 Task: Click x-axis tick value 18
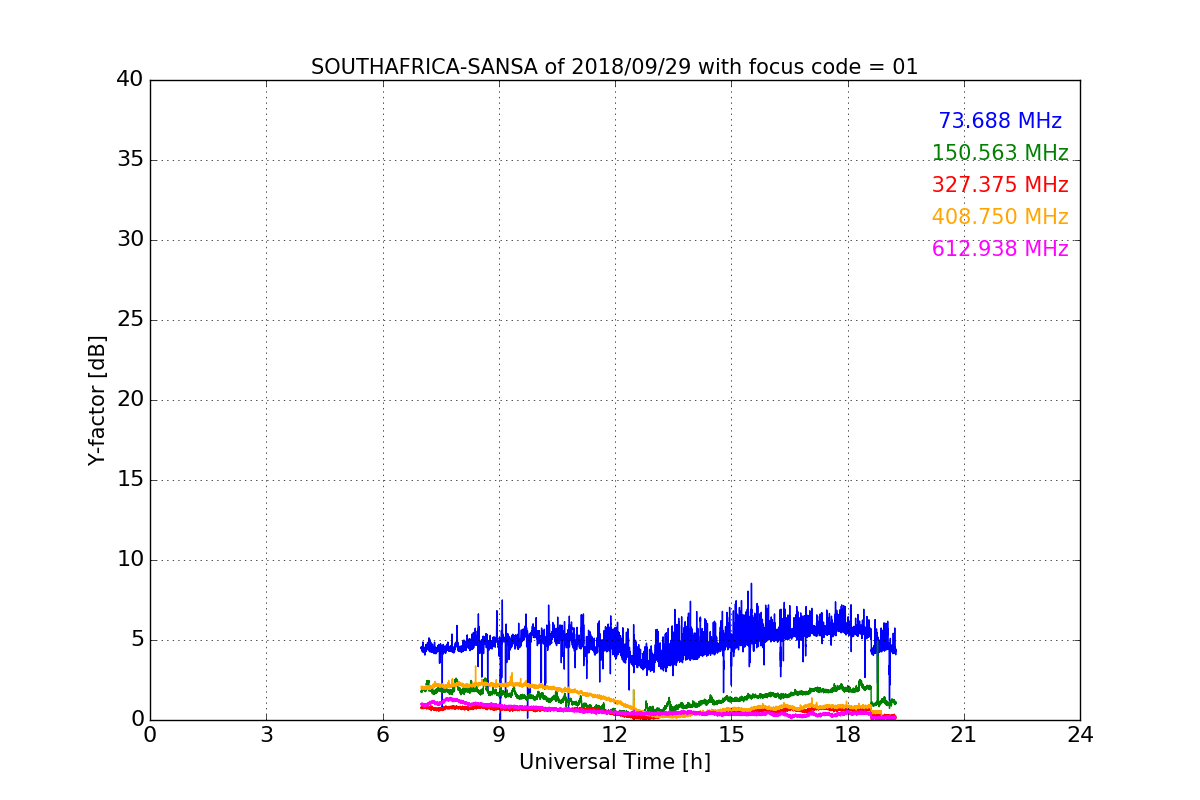coord(848,734)
